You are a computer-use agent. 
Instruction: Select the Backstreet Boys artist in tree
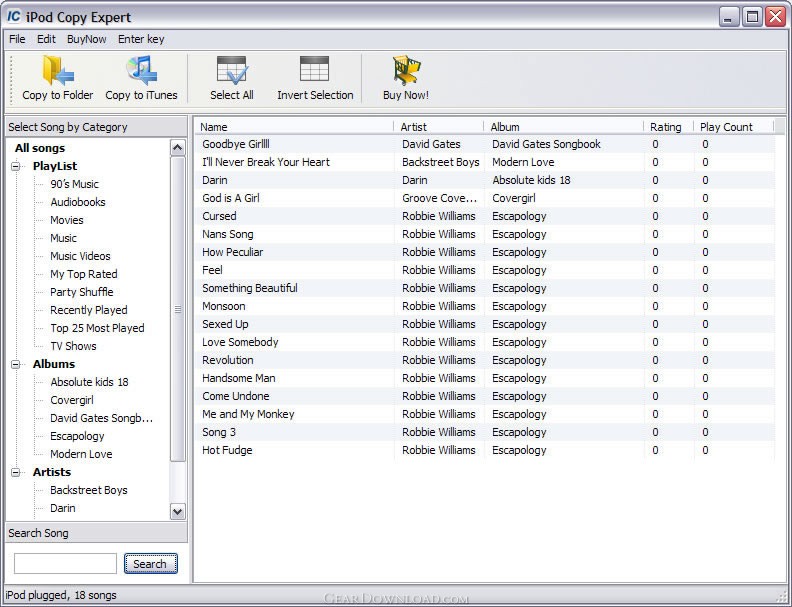pos(88,490)
